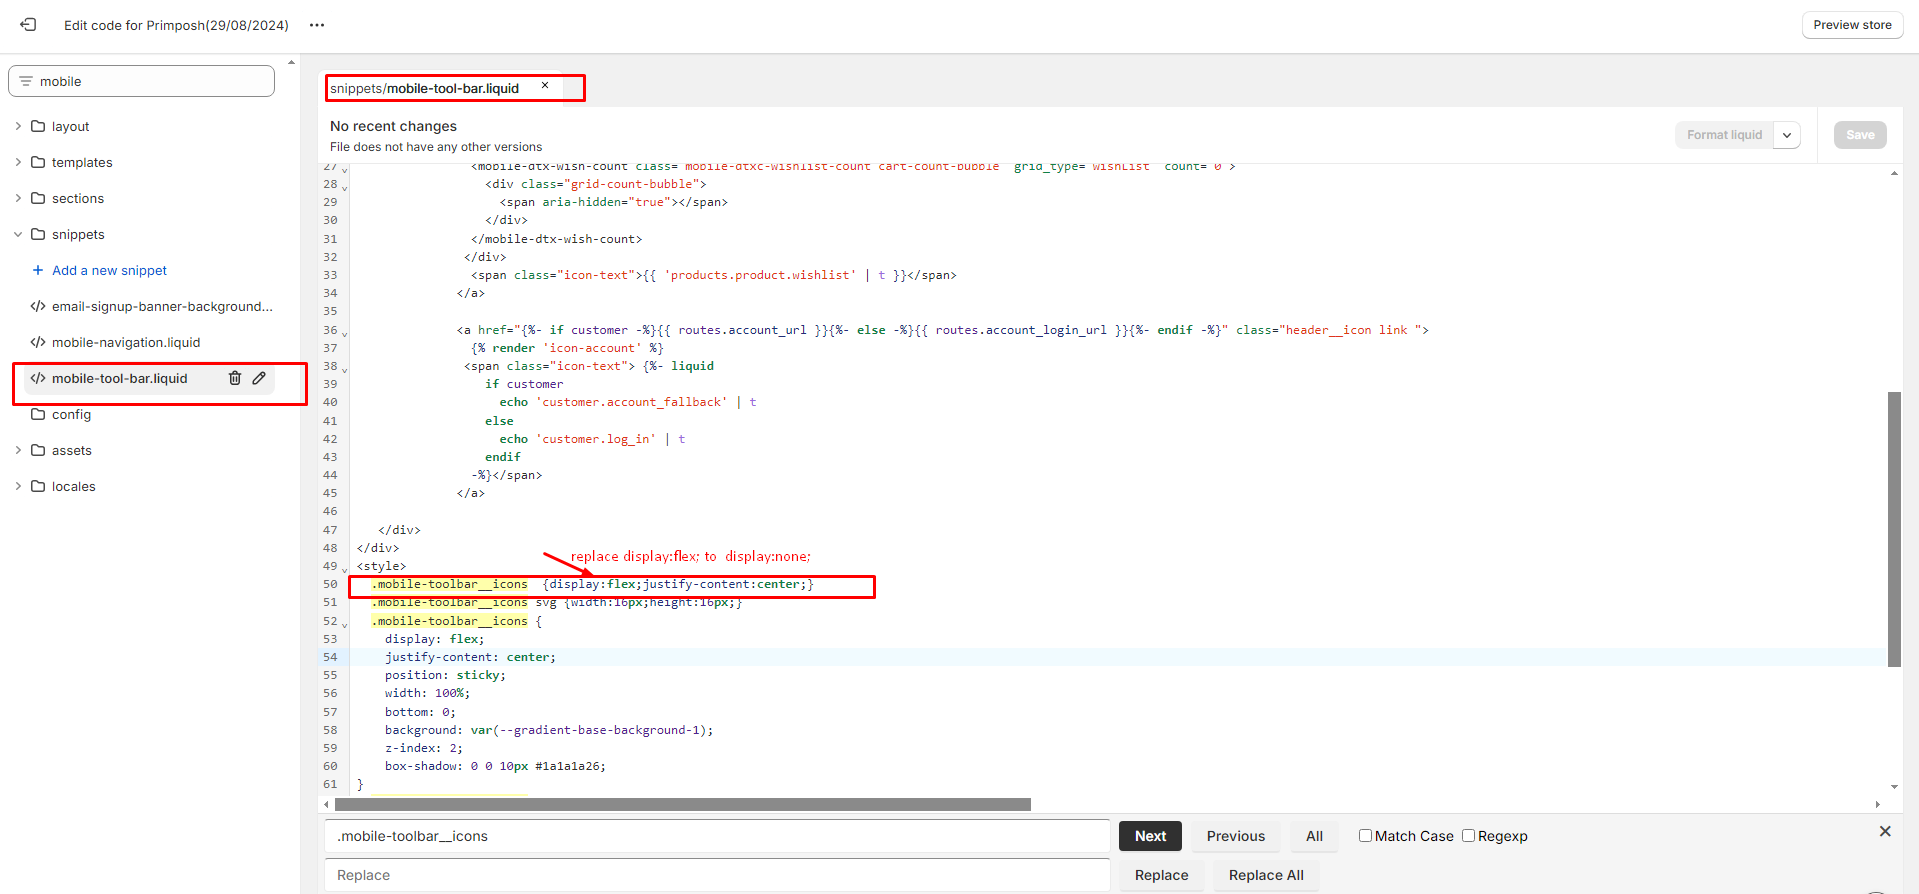Click Previous to find prior match

1235,836
